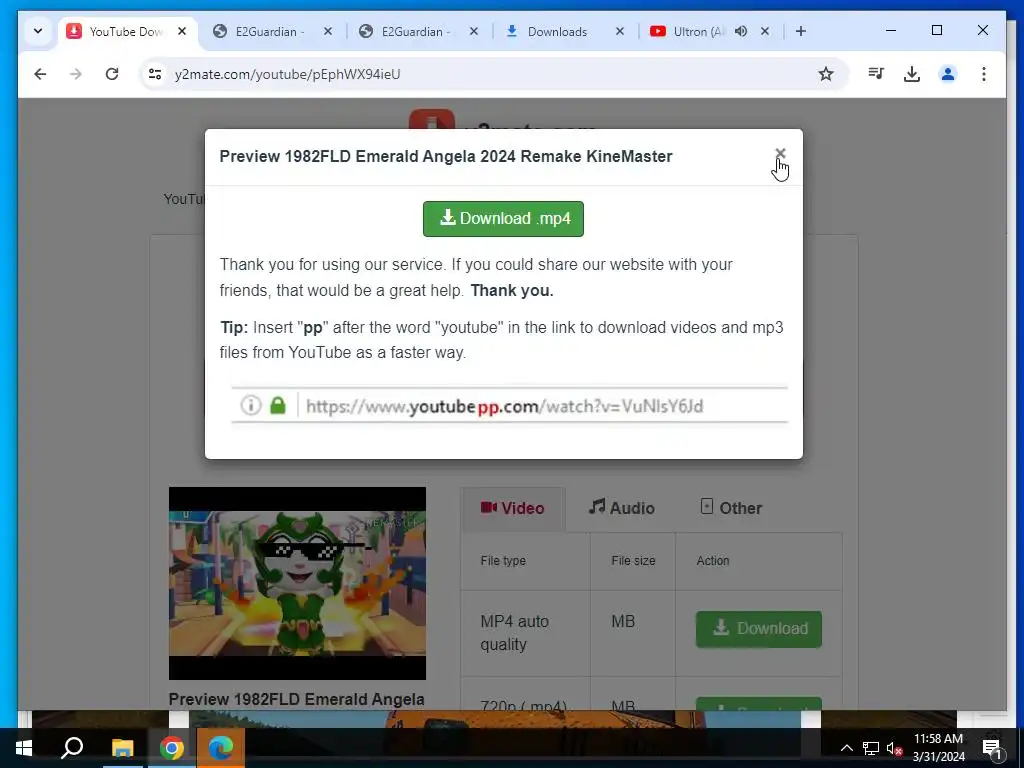The width and height of the screenshot is (1024, 768).
Task: Go back to the previous page
Action: tap(40, 74)
